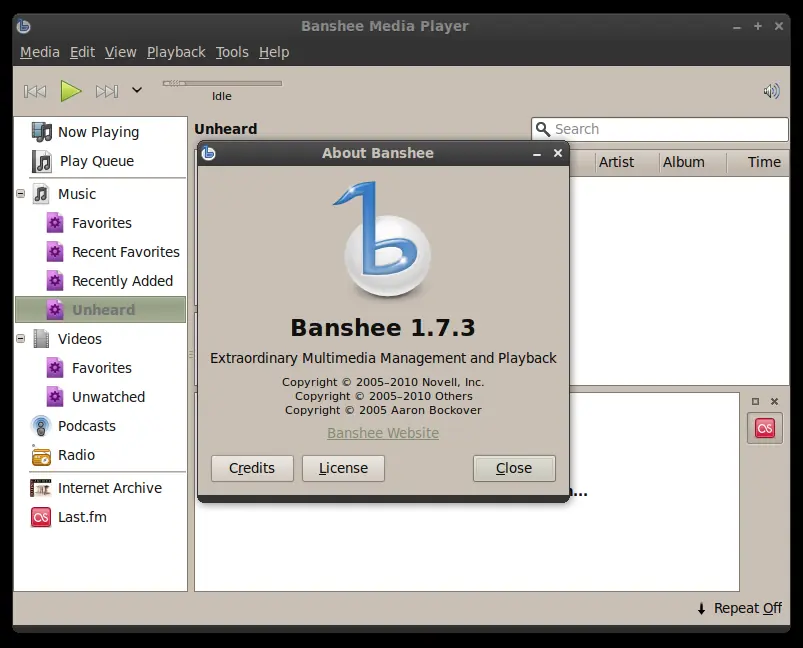Open the Edit menu
The width and height of the screenshot is (803, 648).
(x=82, y=52)
